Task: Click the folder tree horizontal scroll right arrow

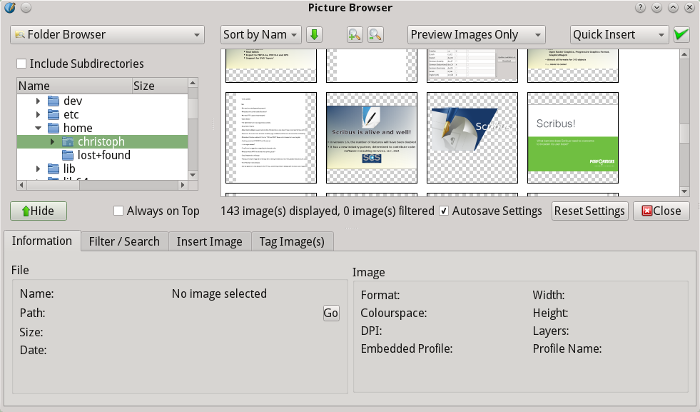Action: [x=183, y=185]
